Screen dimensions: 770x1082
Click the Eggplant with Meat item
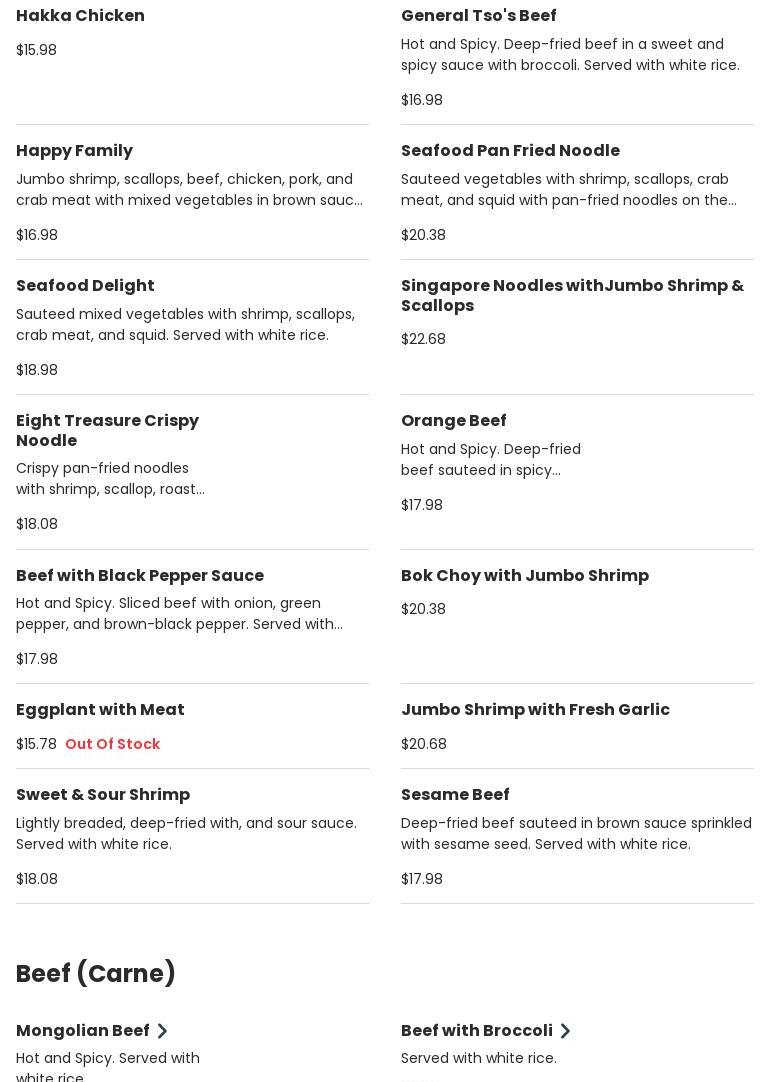tap(100, 710)
